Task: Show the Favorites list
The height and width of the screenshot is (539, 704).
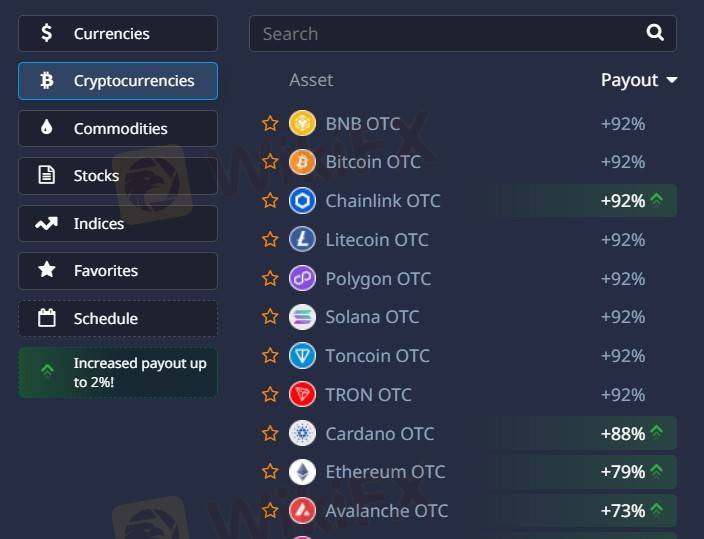Action: pos(118,271)
